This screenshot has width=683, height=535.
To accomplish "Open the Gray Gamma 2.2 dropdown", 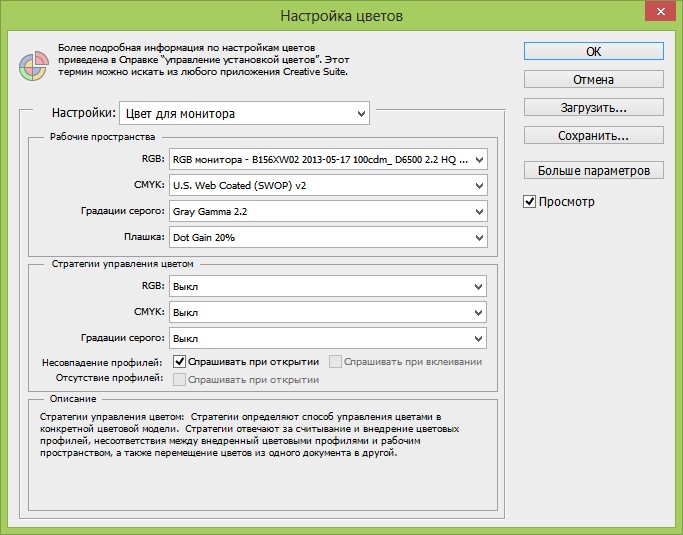I will 328,212.
